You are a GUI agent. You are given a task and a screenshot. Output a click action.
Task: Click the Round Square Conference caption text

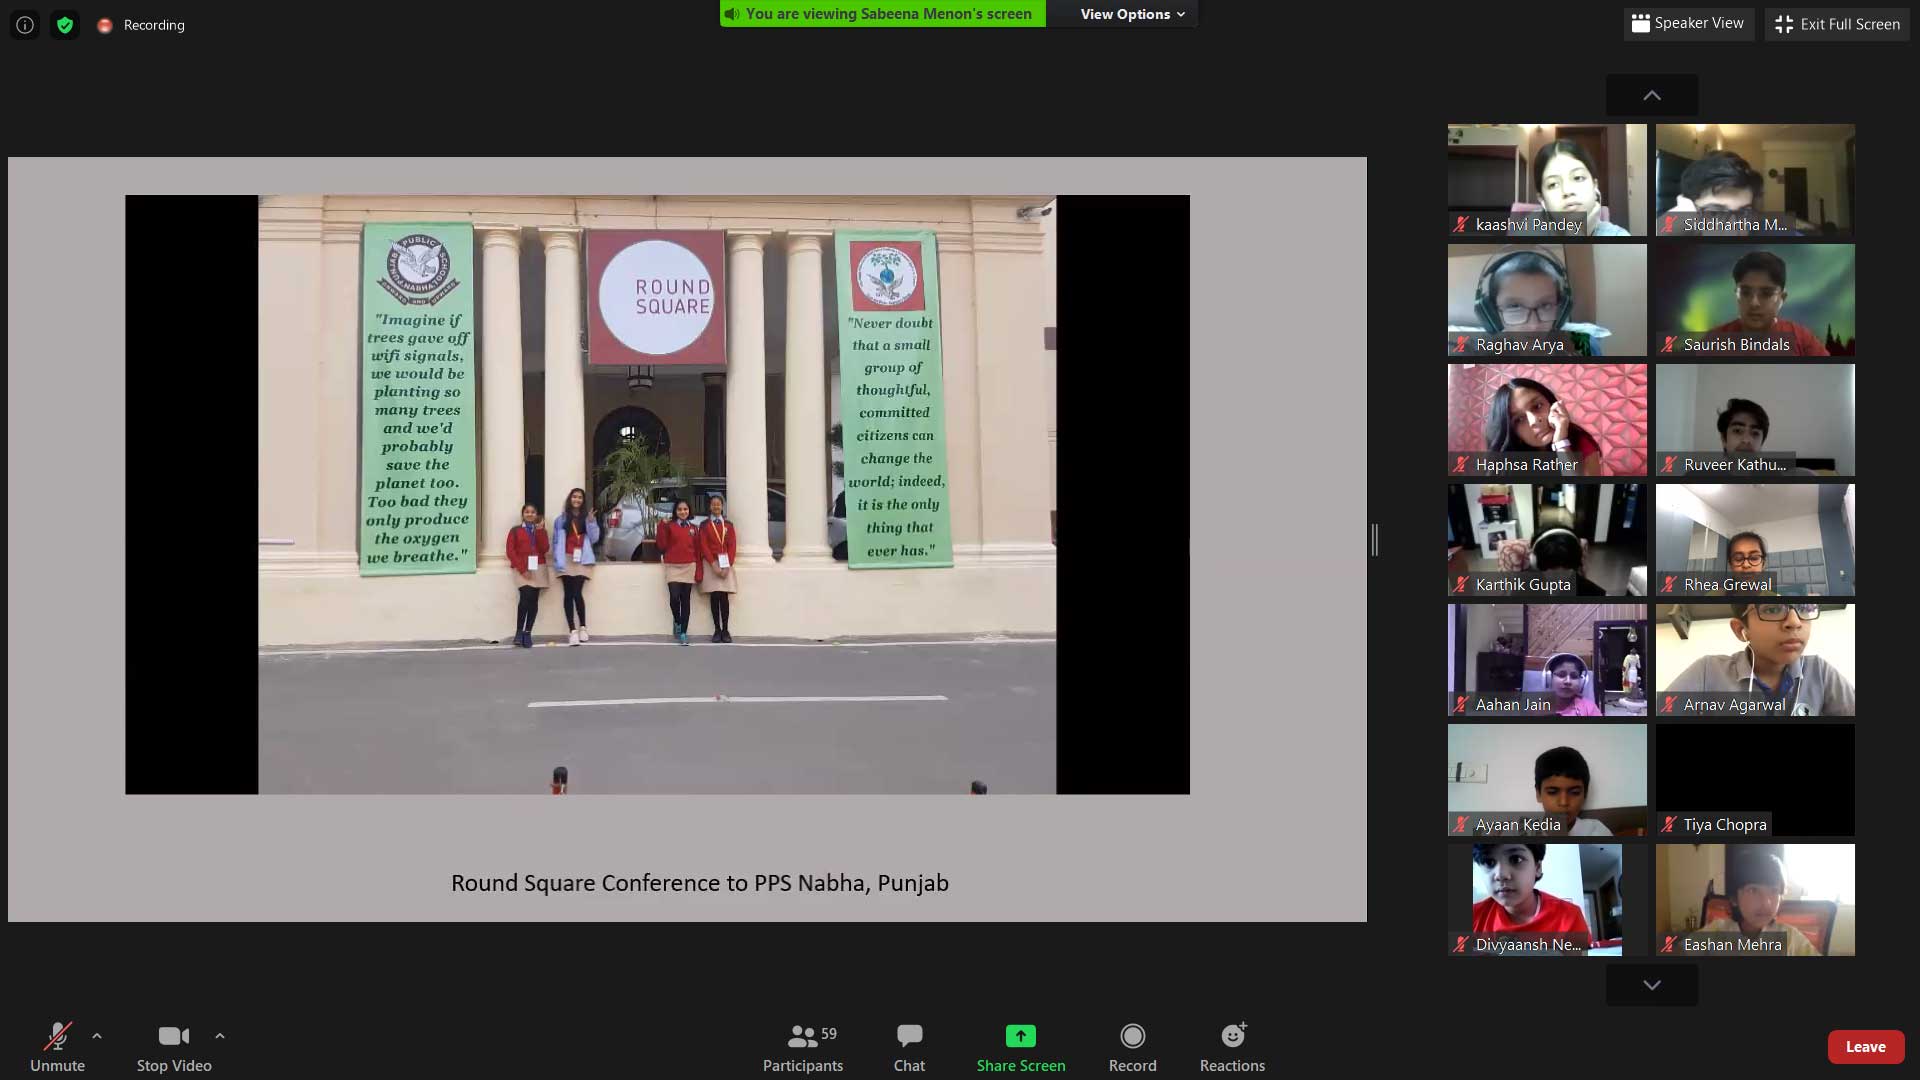point(700,883)
